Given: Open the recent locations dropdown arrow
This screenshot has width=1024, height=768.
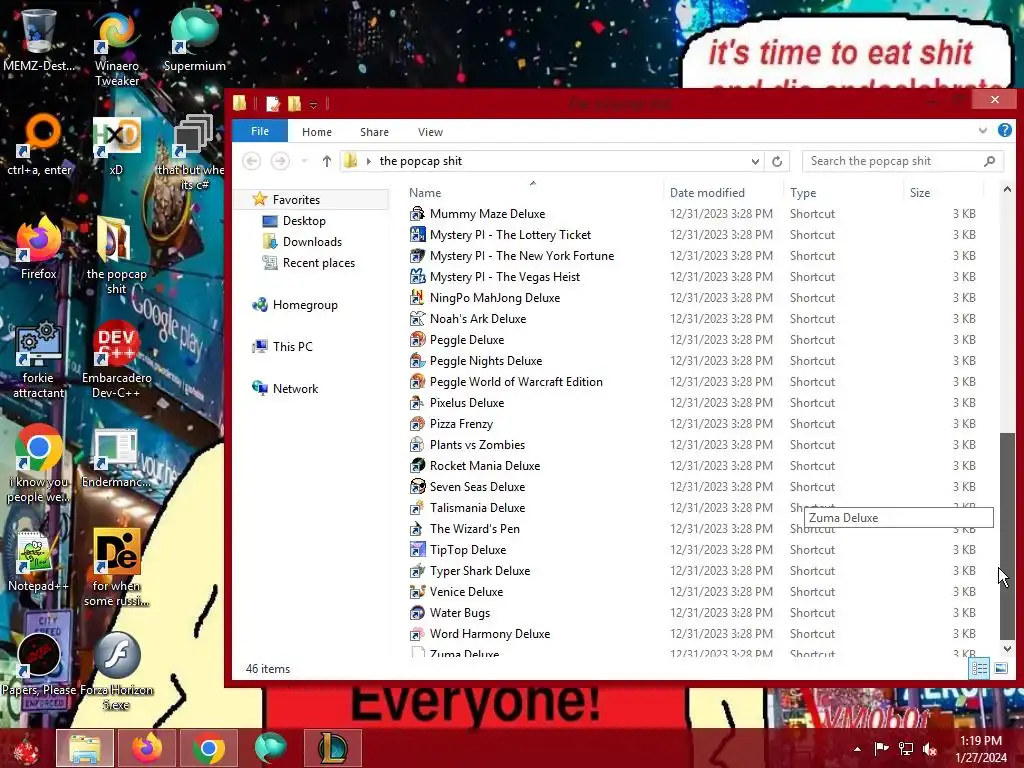Looking at the screenshot, I should (304, 161).
